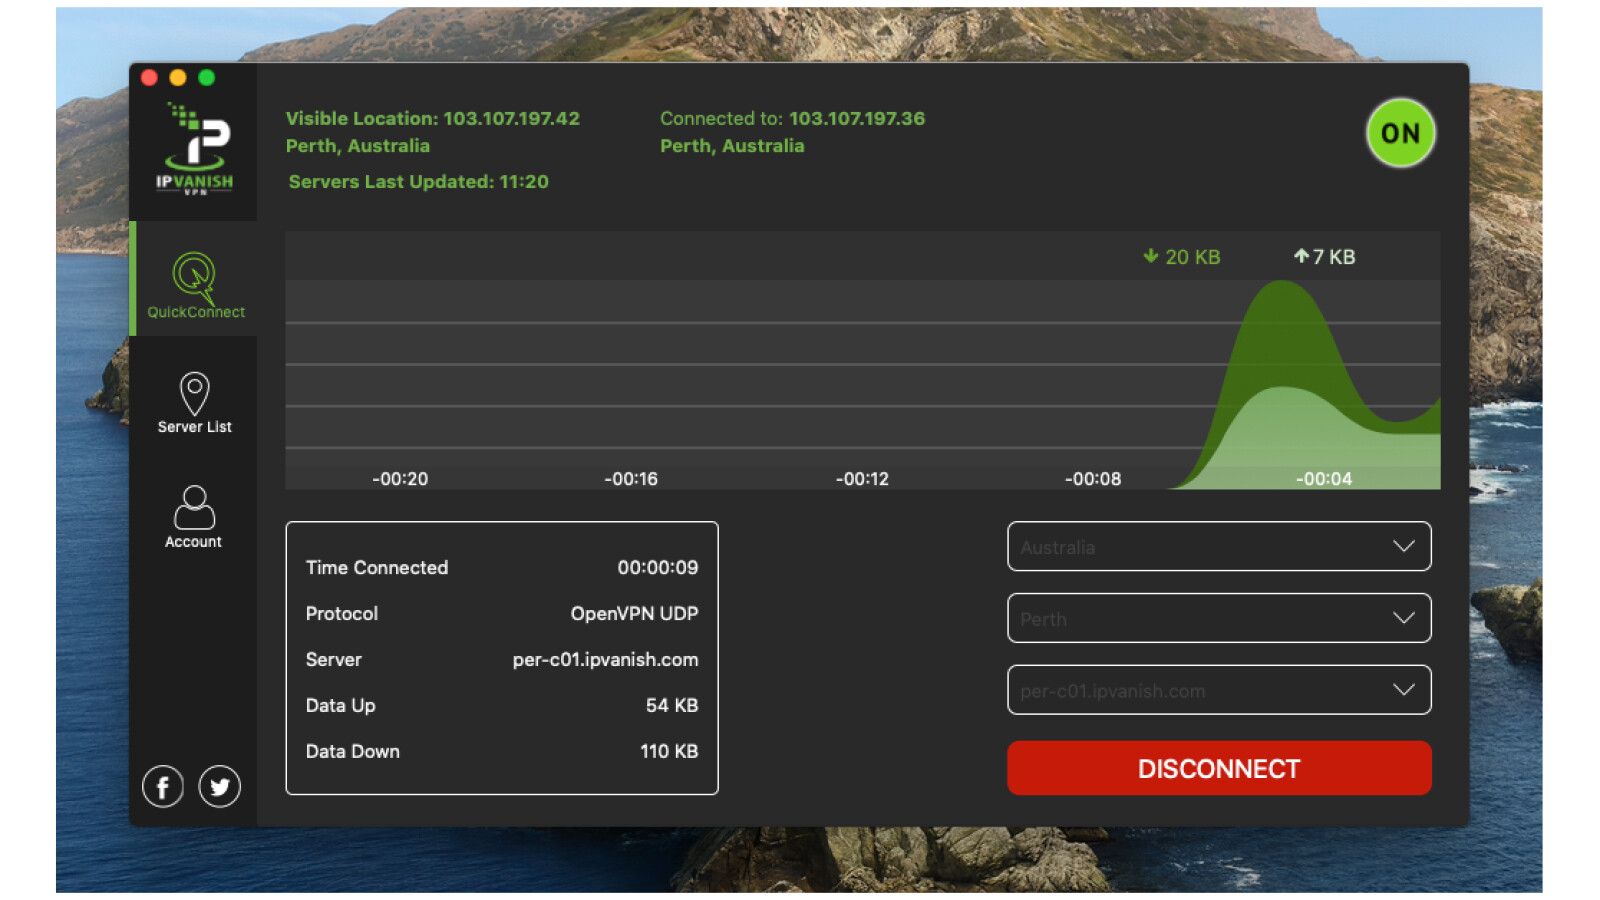This screenshot has height=900, width=1600.
Task: Click the upload speed 7 KB indicator
Action: (1324, 257)
